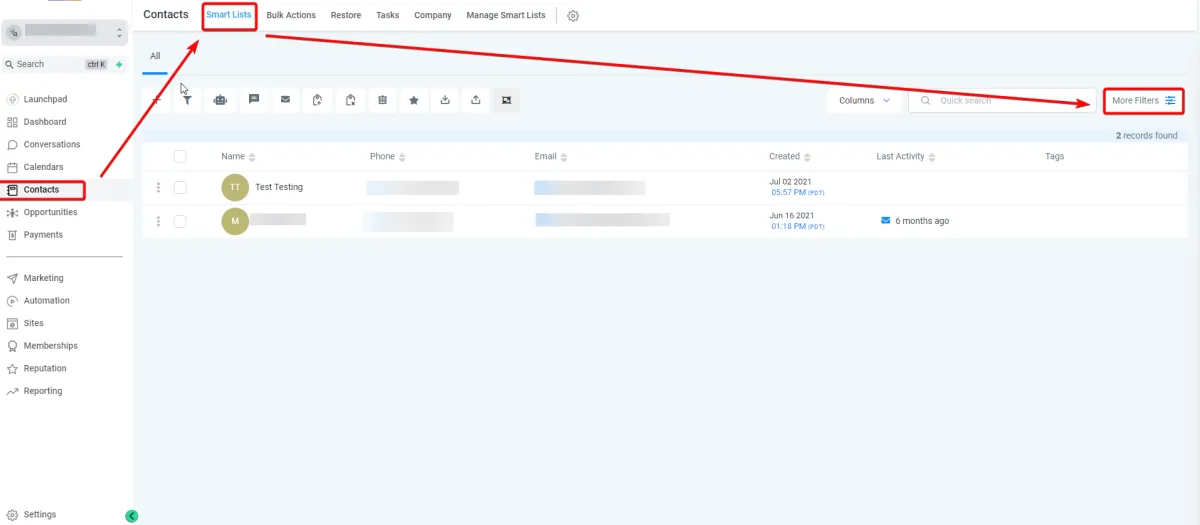Click the export contacts upload icon
This screenshot has height=525, width=1200.
click(x=476, y=100)
